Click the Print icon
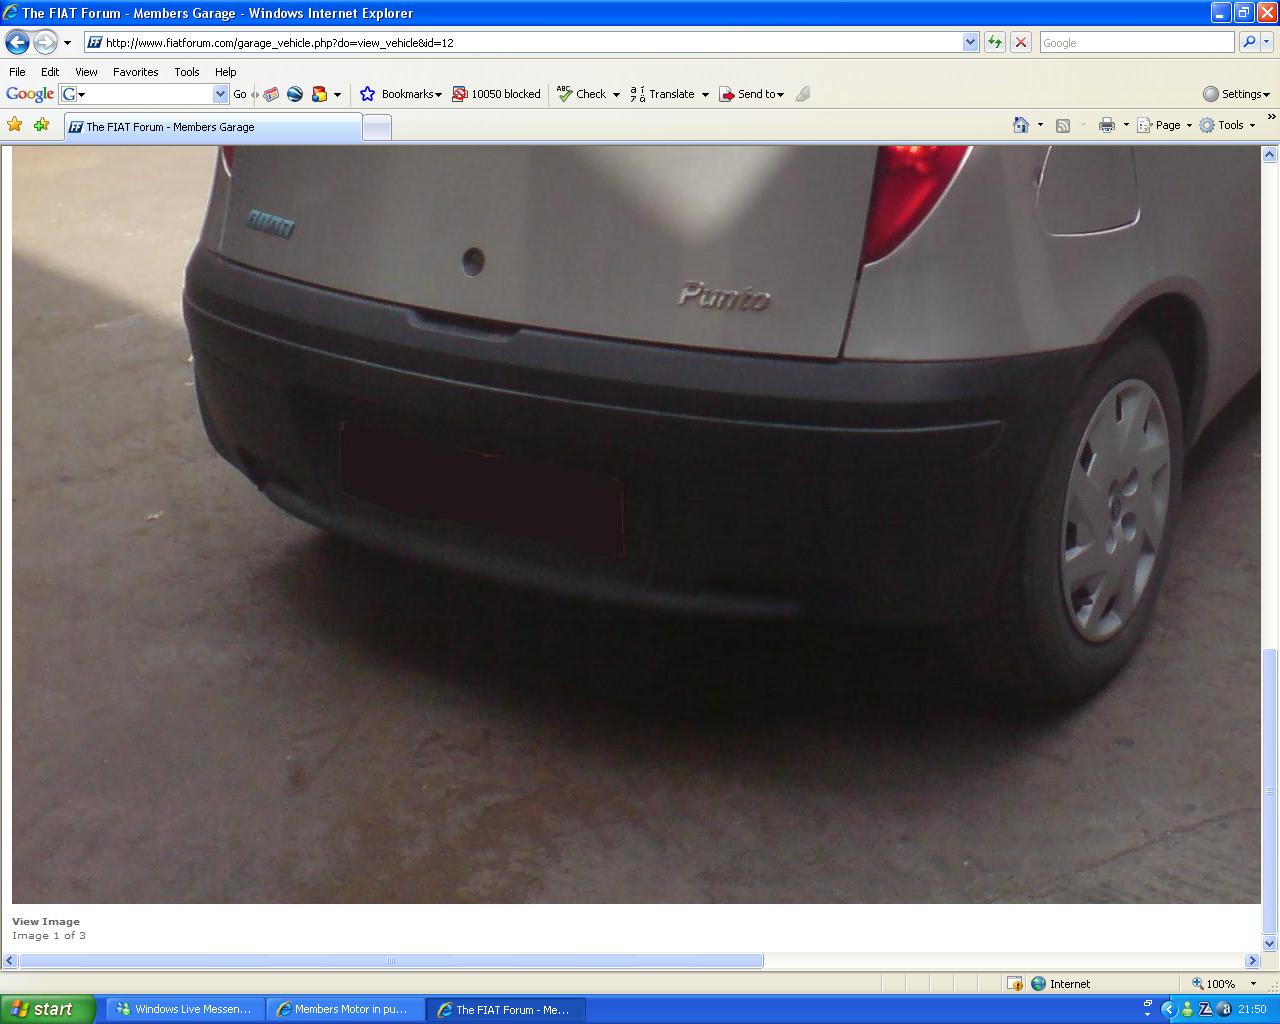Viewport: 1280px width, 1024px height. 1107,125
